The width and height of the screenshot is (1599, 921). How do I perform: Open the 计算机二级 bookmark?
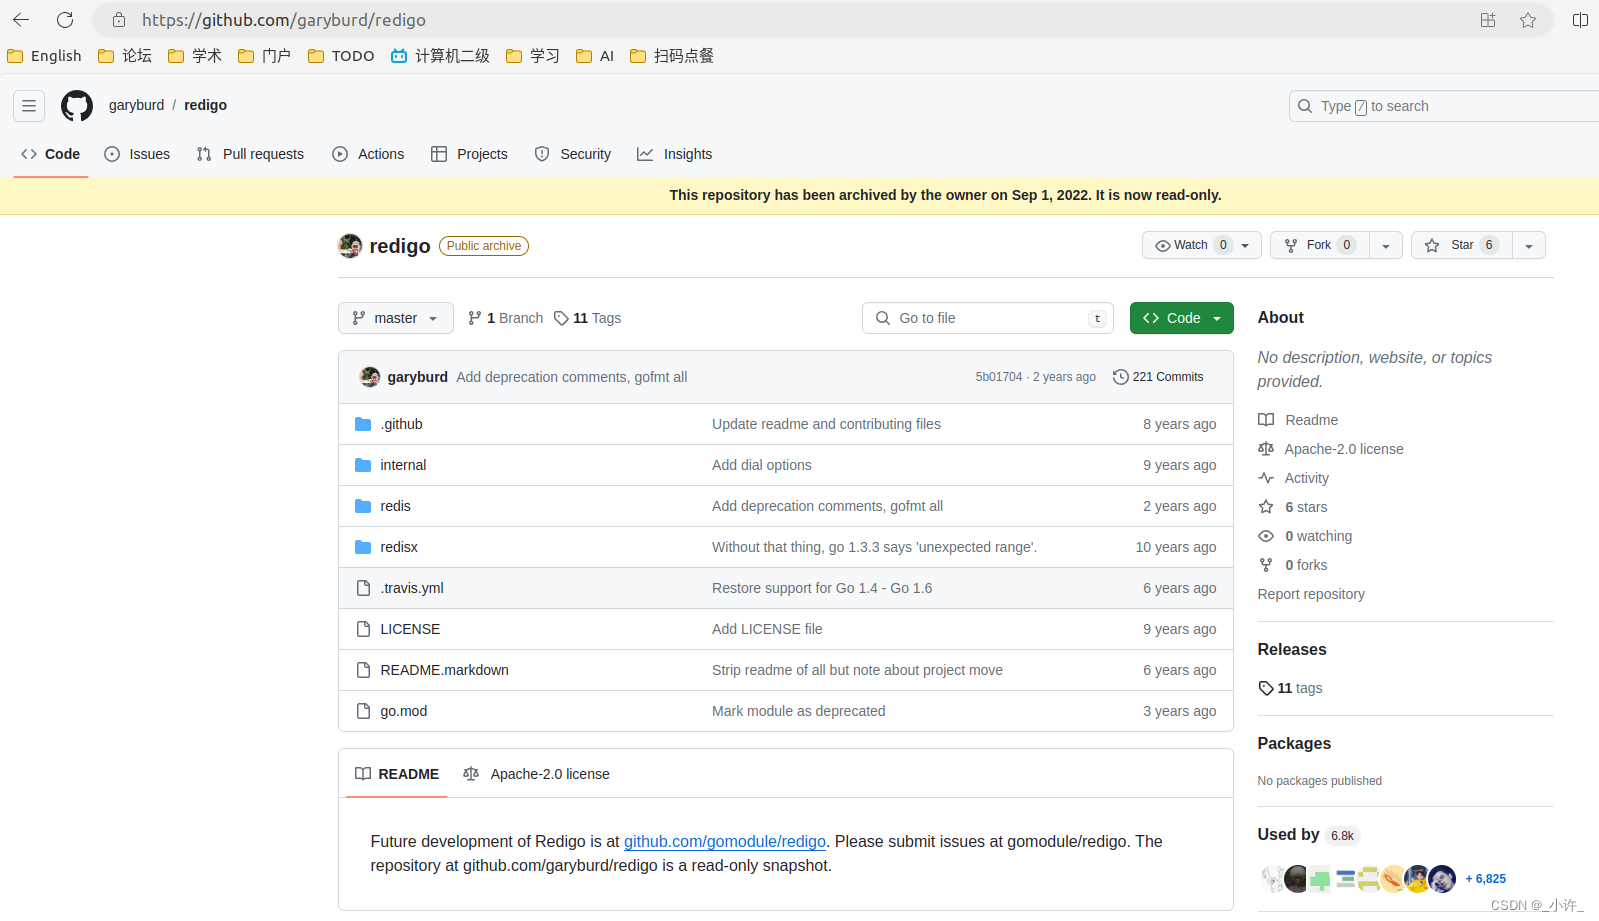point(440,56)
